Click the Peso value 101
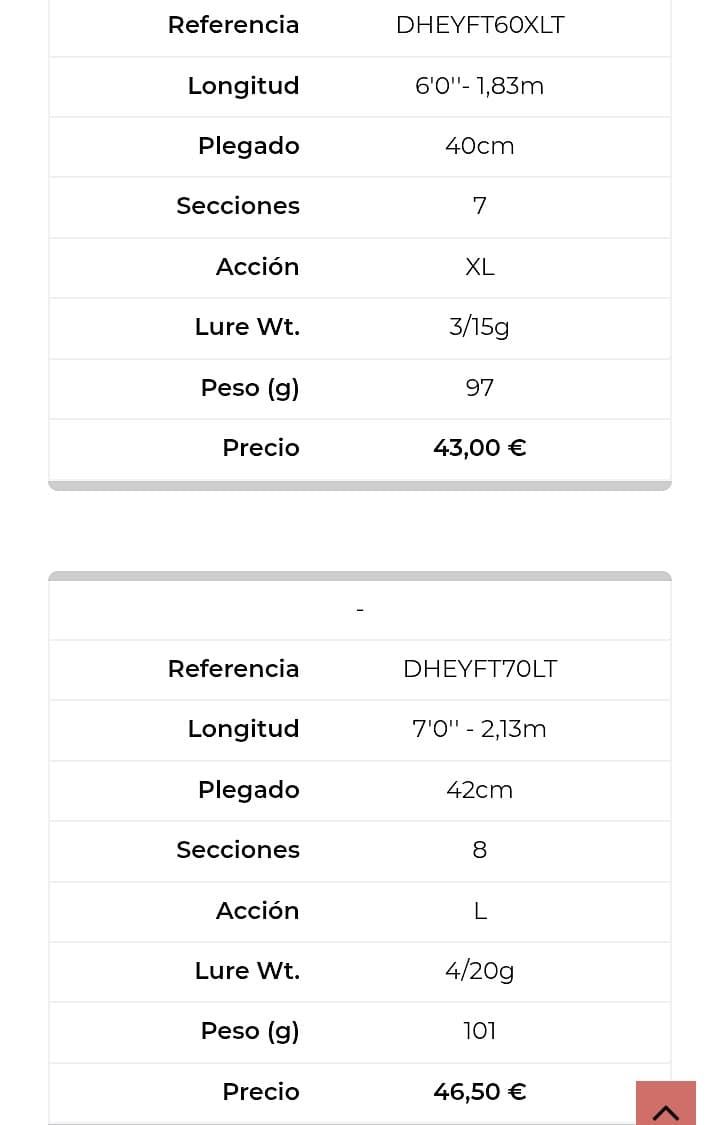Image resolution: width=710 pixels, height=1125 pixels. pyautogui.click(x=480, y=1031)
